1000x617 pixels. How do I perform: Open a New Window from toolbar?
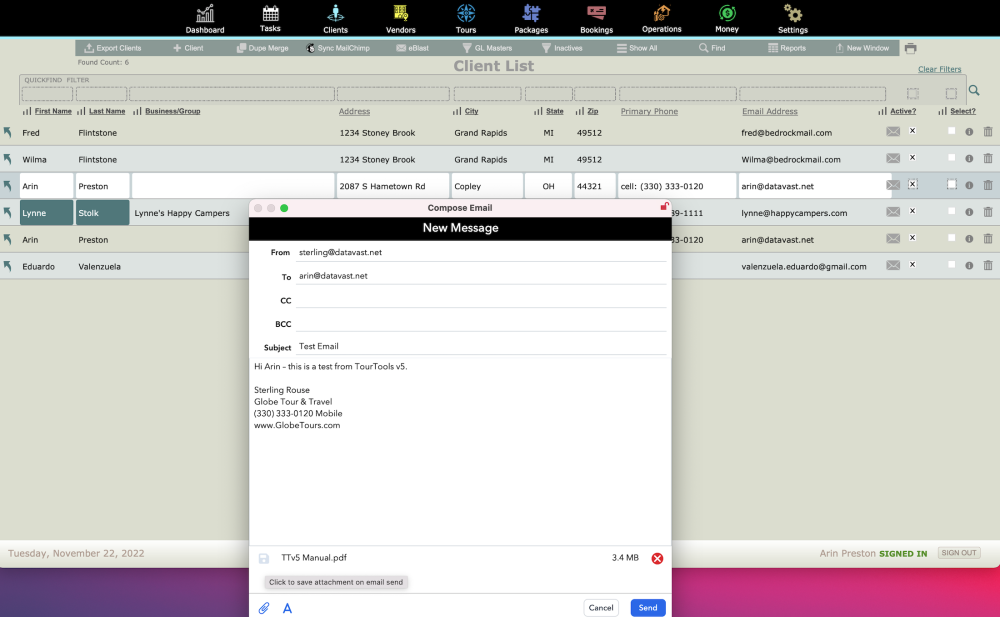pos(862,48)
